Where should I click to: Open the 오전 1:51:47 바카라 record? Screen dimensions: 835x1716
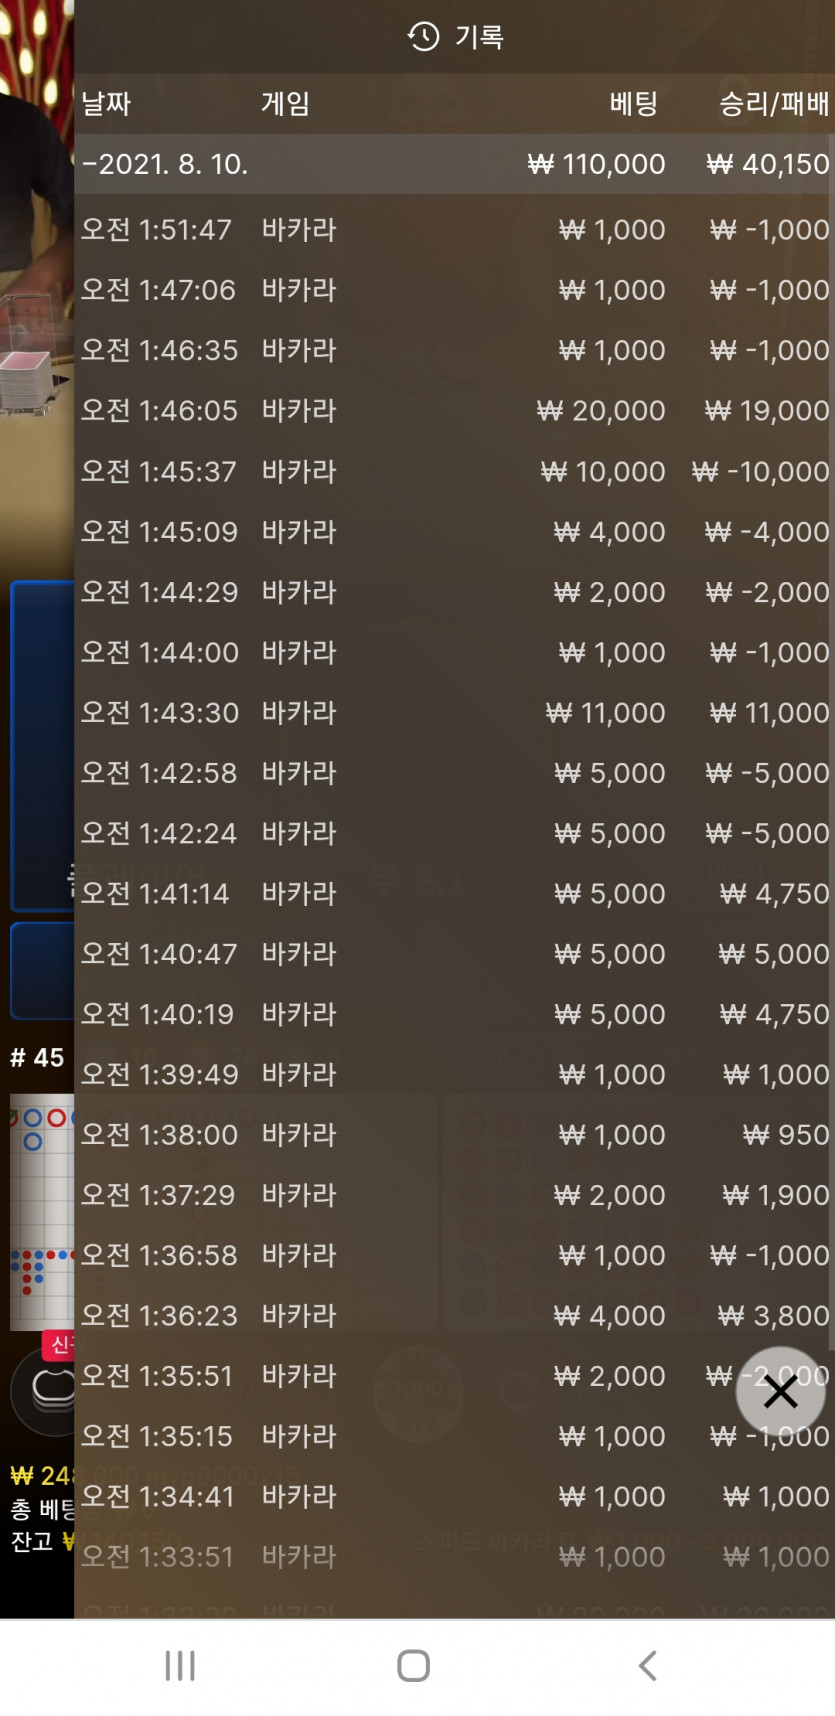click(x=454, y=230)
